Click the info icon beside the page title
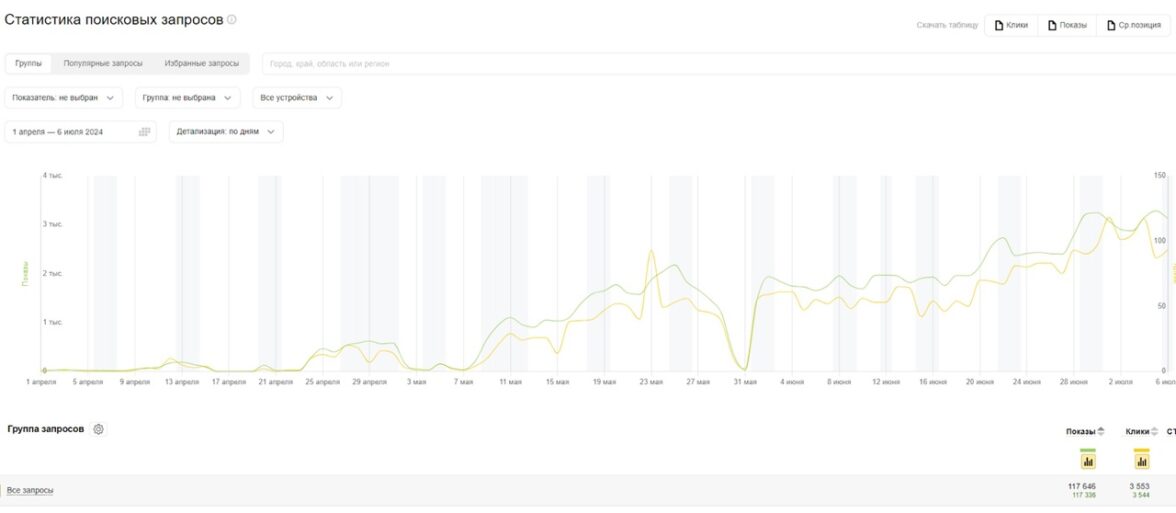The width and height of the screenshot is (1176, 513). (232, 20)
